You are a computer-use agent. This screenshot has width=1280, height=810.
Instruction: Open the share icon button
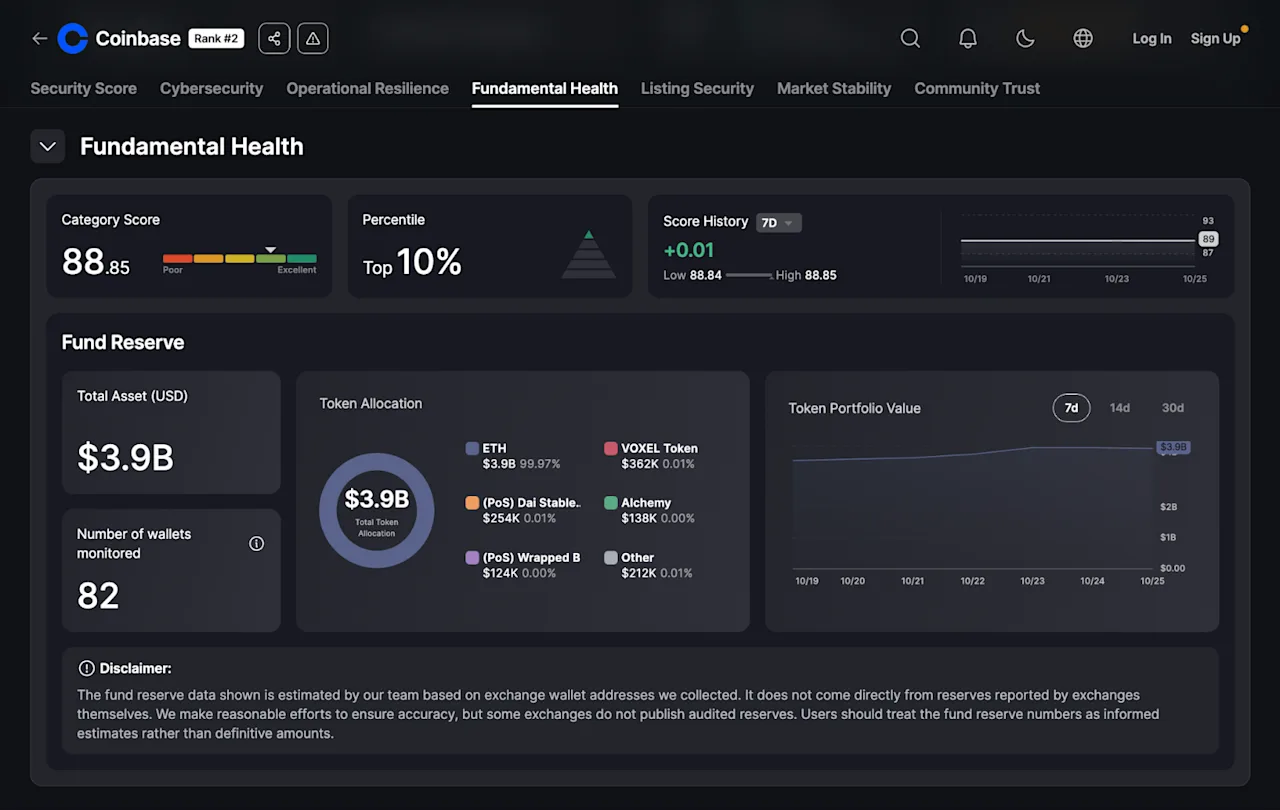[274, 39]
